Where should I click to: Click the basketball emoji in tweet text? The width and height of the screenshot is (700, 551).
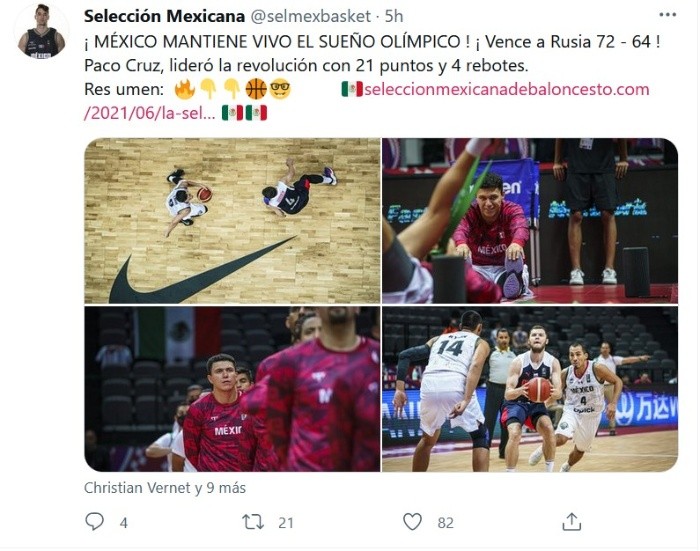click(256, 89)
